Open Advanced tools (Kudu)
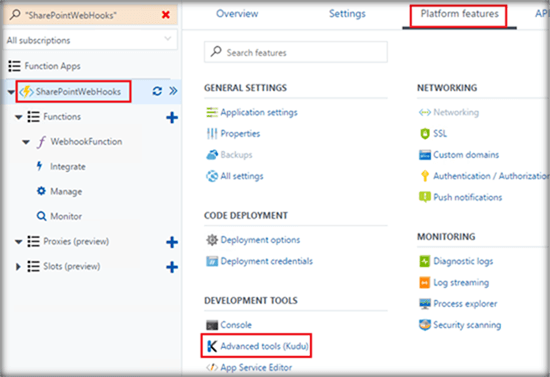The height and width of the screenshot is (377, 550). (258, 346)
